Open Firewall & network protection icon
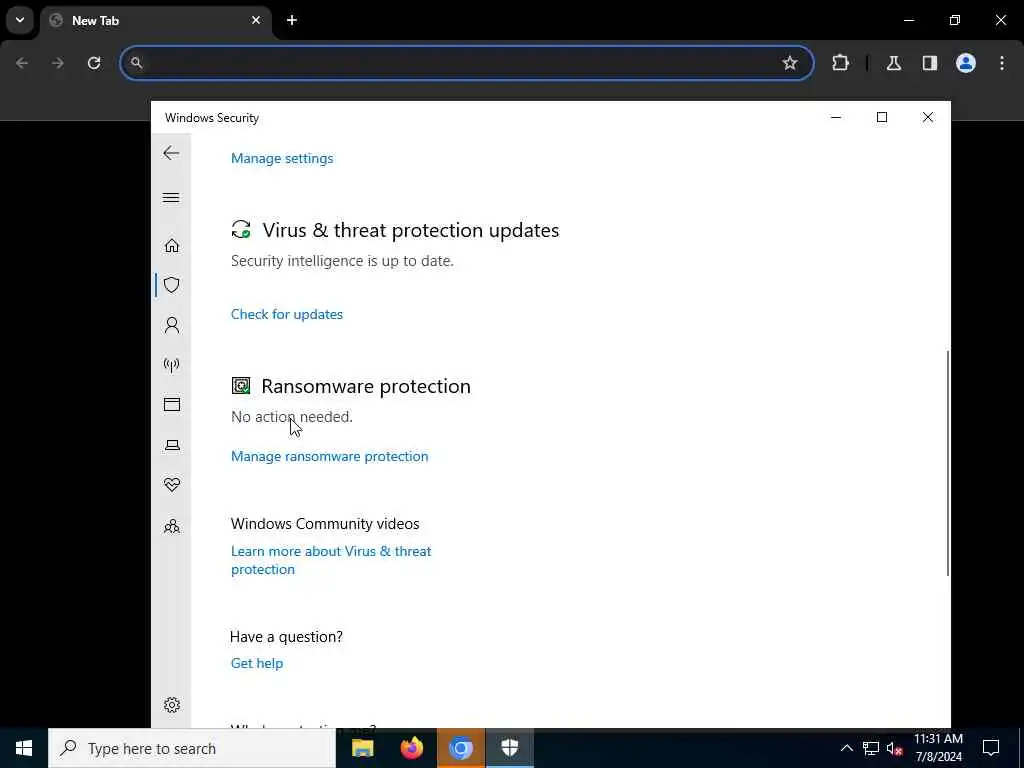 pyautogui.click(x=172, y=364)
